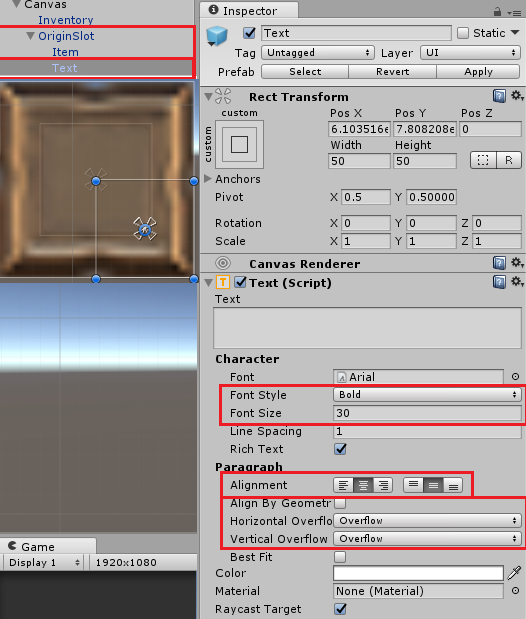
Task: Select OriginSlot in the hierarchy
Action: pyautogui.click(x=66, y=36)
